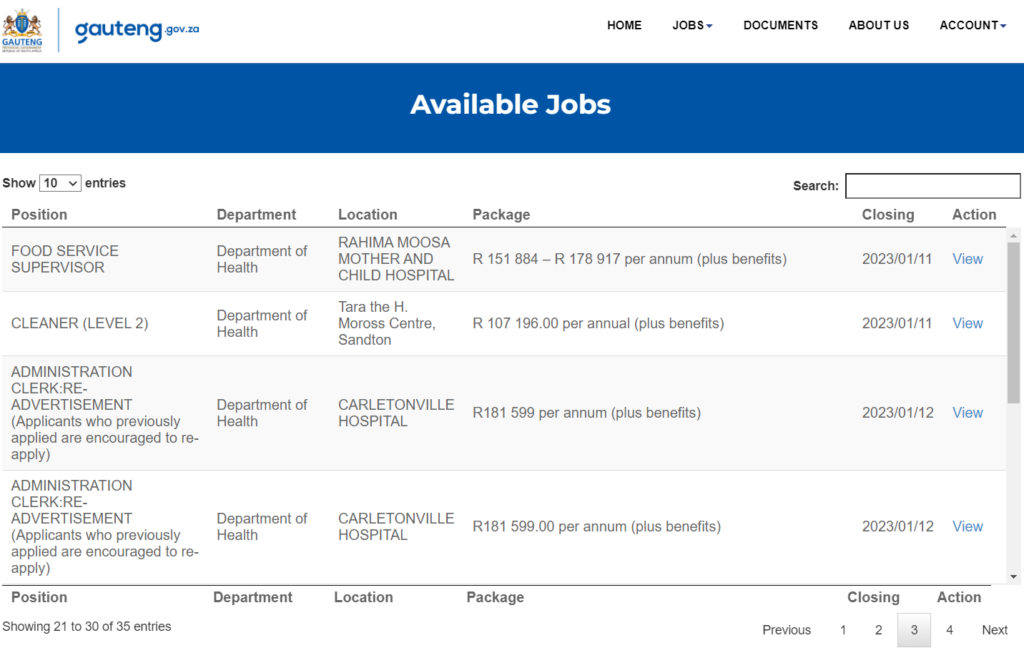View the Food Service Supervisor job
The image size is (1024, 653).
click(967, 259)
